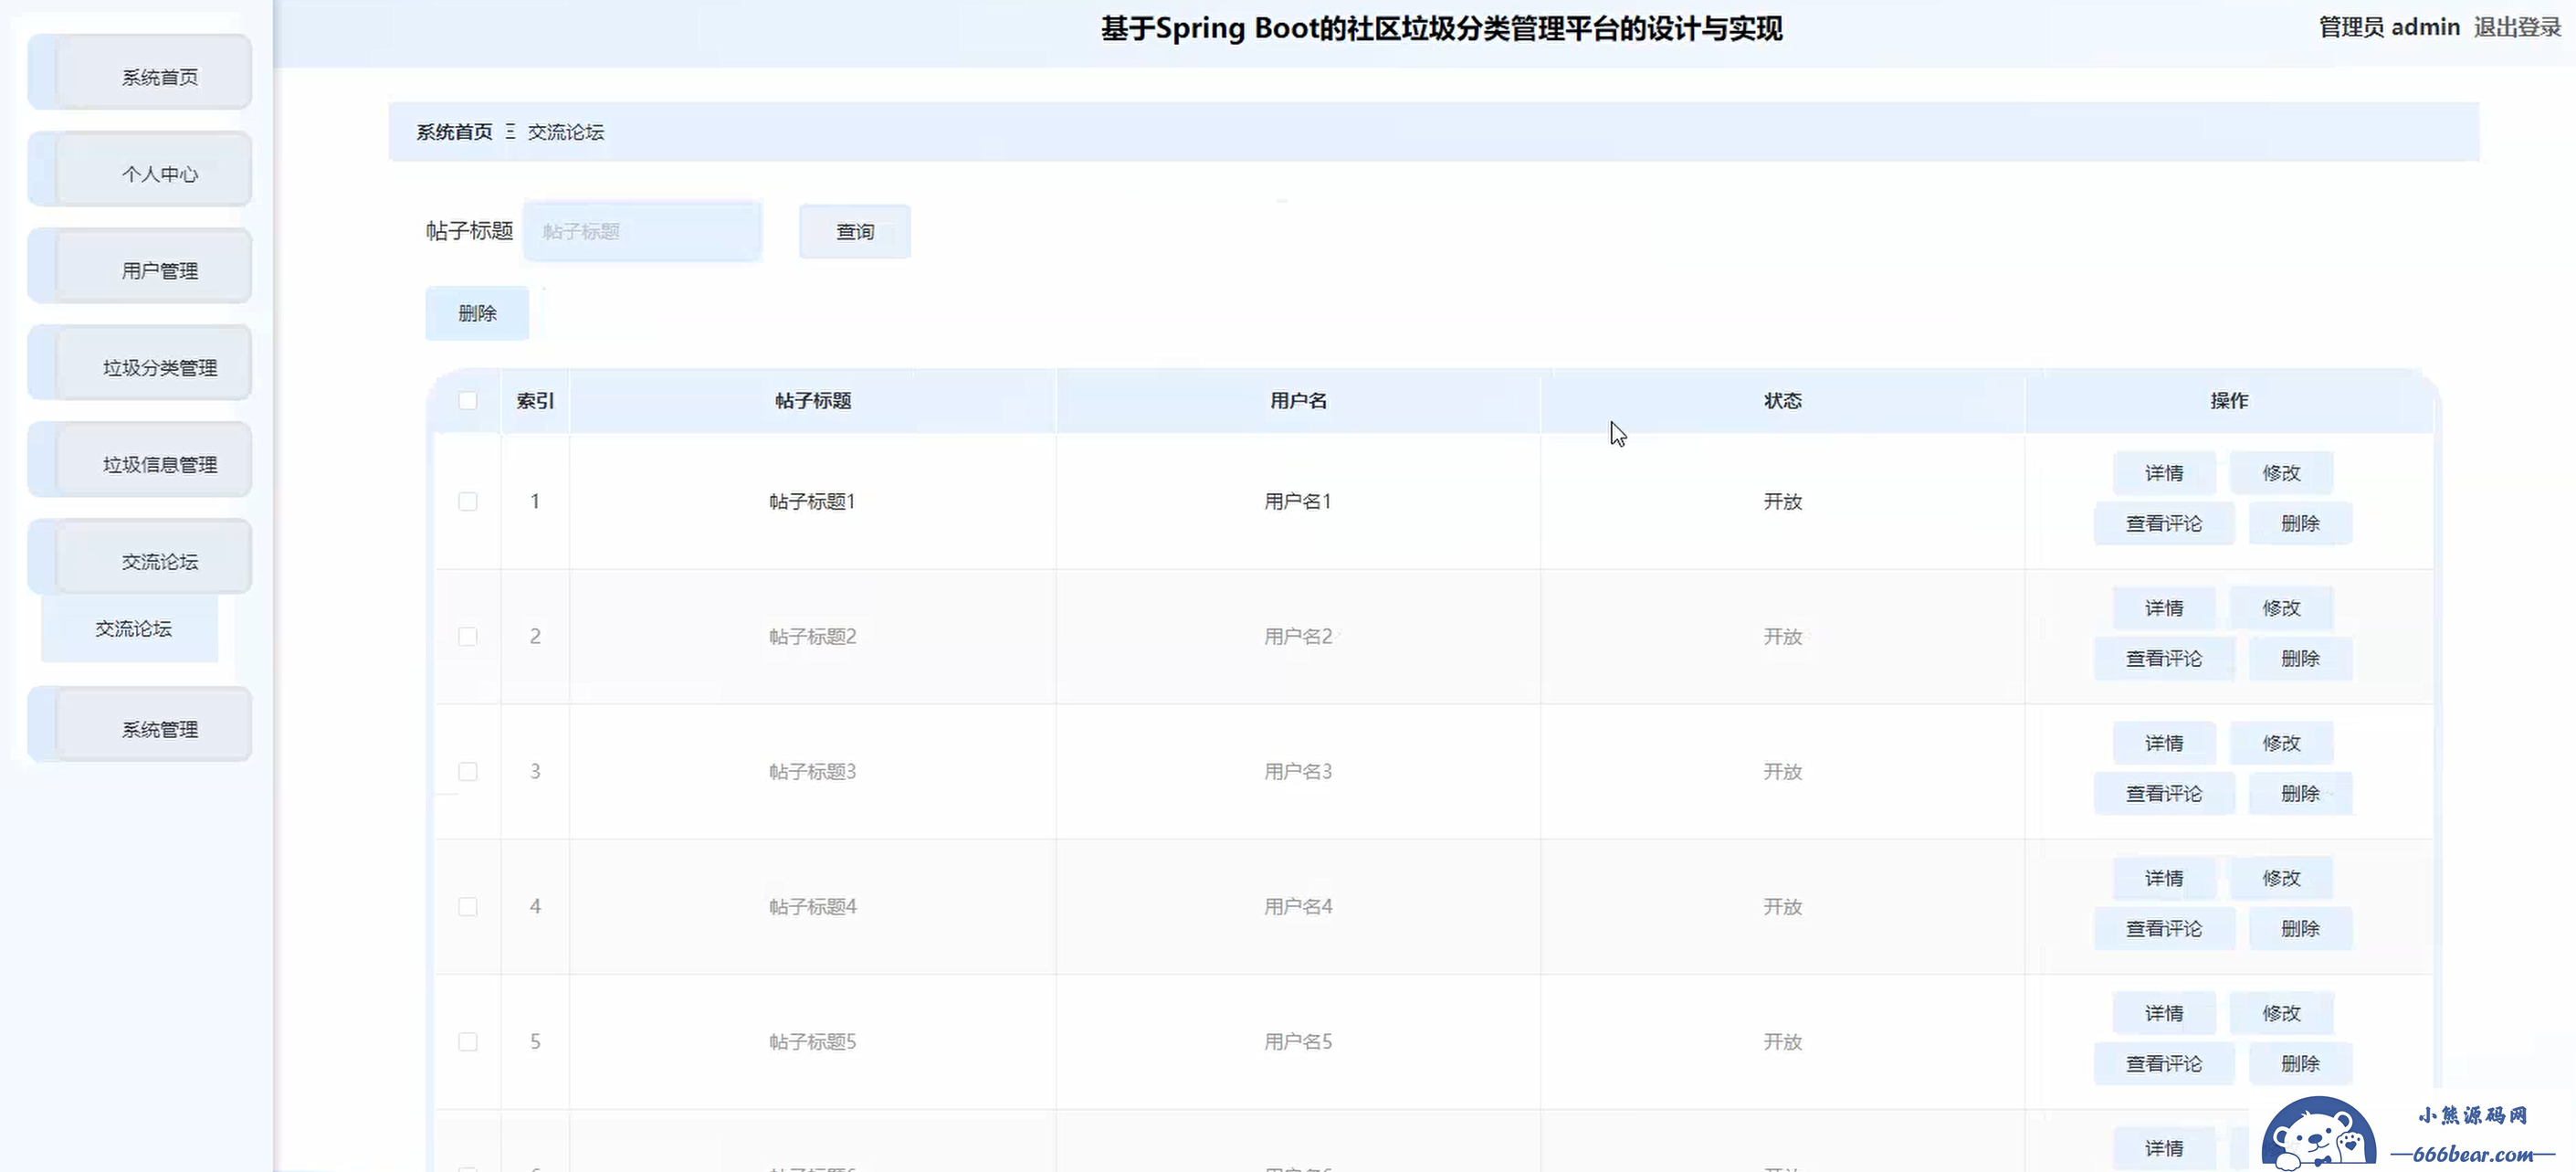
Task: Click row 删除 for 帖子标题3
Action: [2300, 794]
